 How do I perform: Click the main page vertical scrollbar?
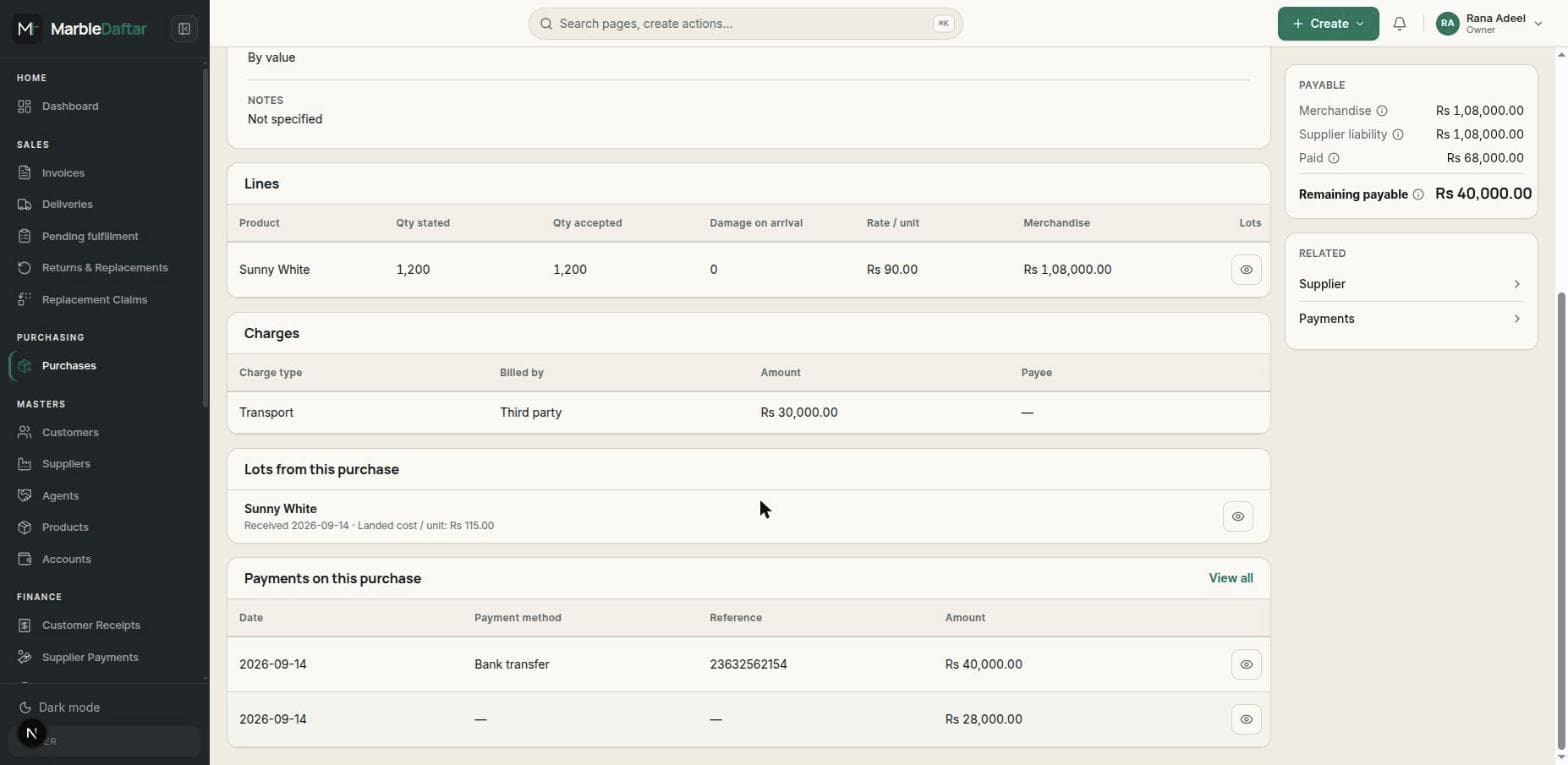pyautogui.click(x=1562, y=520)
